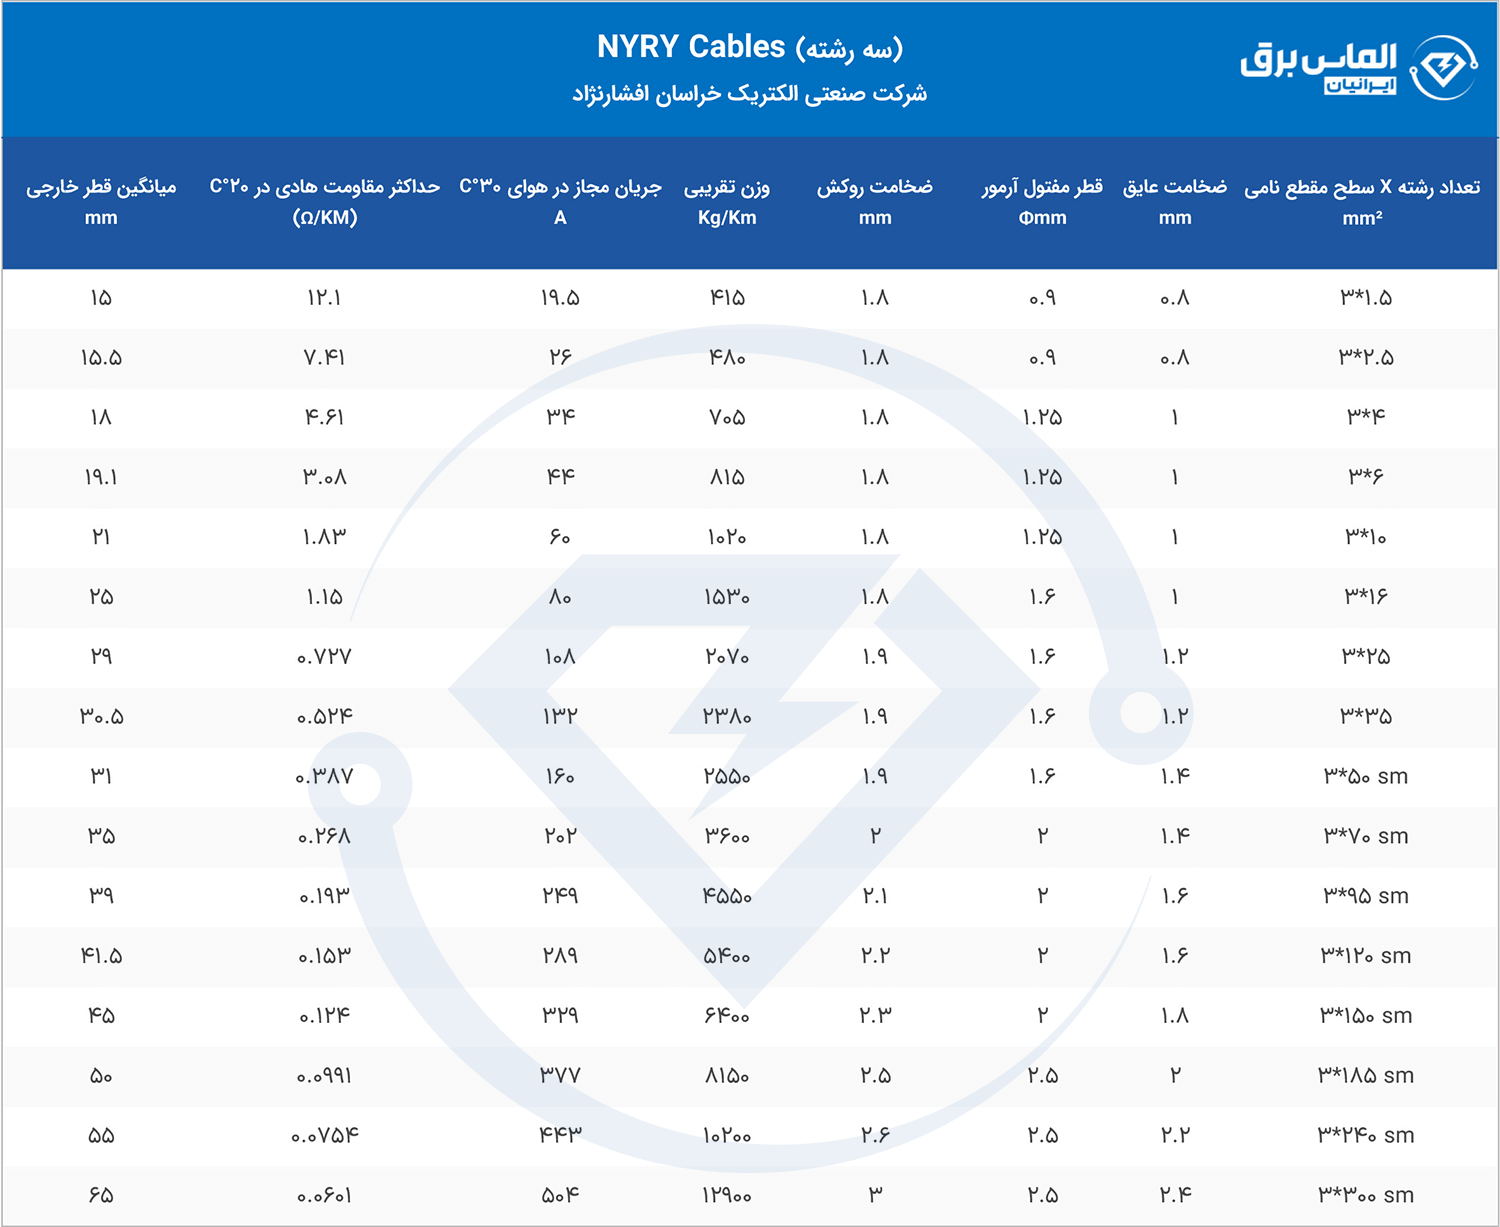Click the column header میانگین قطر خارجی
1500x1227 pixels.
[x=101, y=201]
